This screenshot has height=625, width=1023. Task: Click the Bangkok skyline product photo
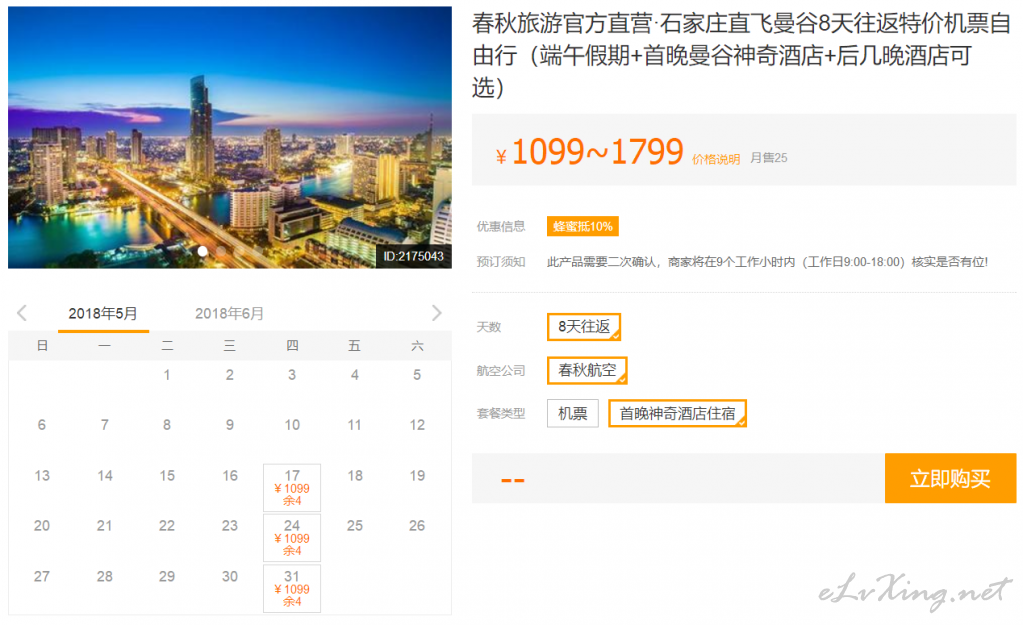[x=230, y=138]
